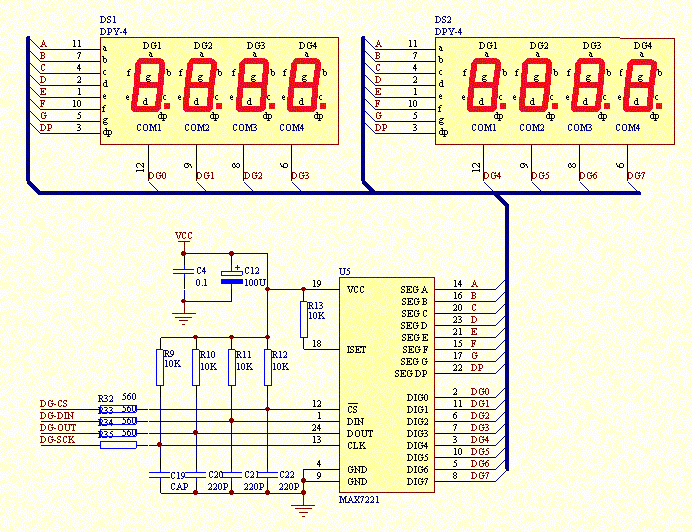Select the first red digit of DS1
The height and width of the screenshot is (532, 692).
pos(148,84)
